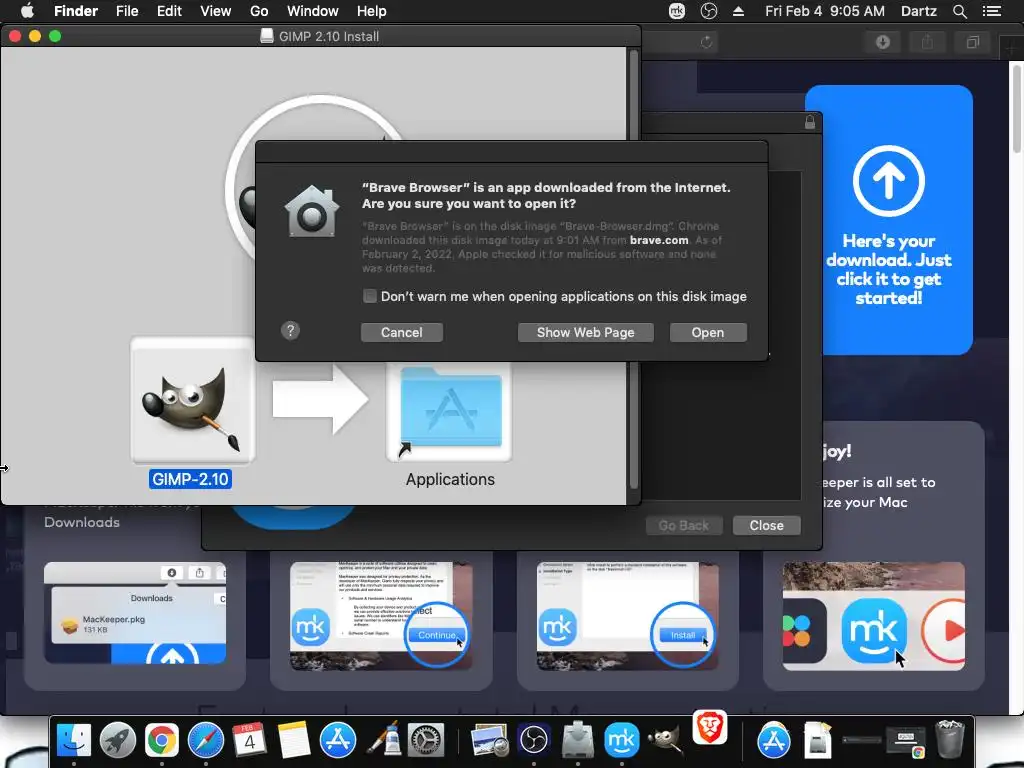Open Notification Center list icon in menu bar

[992, 11]
